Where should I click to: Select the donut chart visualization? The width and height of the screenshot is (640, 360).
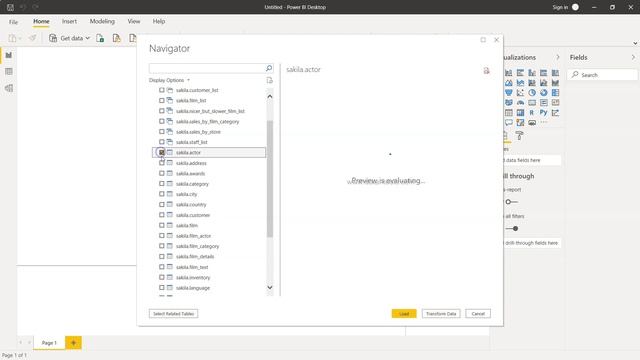click(x=544, y=93)
